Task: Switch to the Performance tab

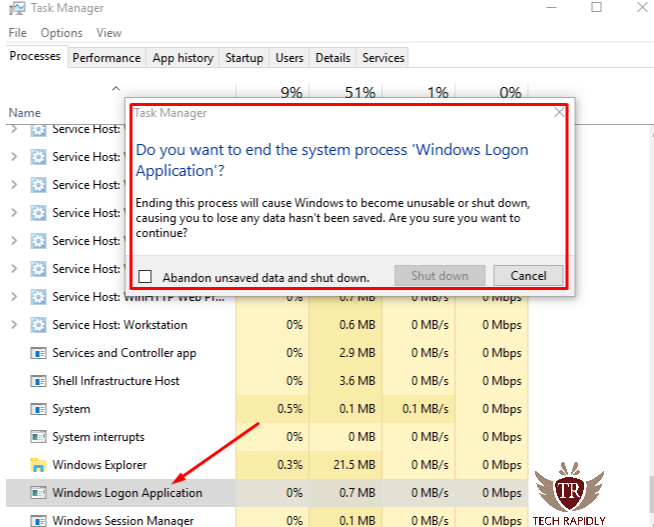Action: (x=107, y=58)
